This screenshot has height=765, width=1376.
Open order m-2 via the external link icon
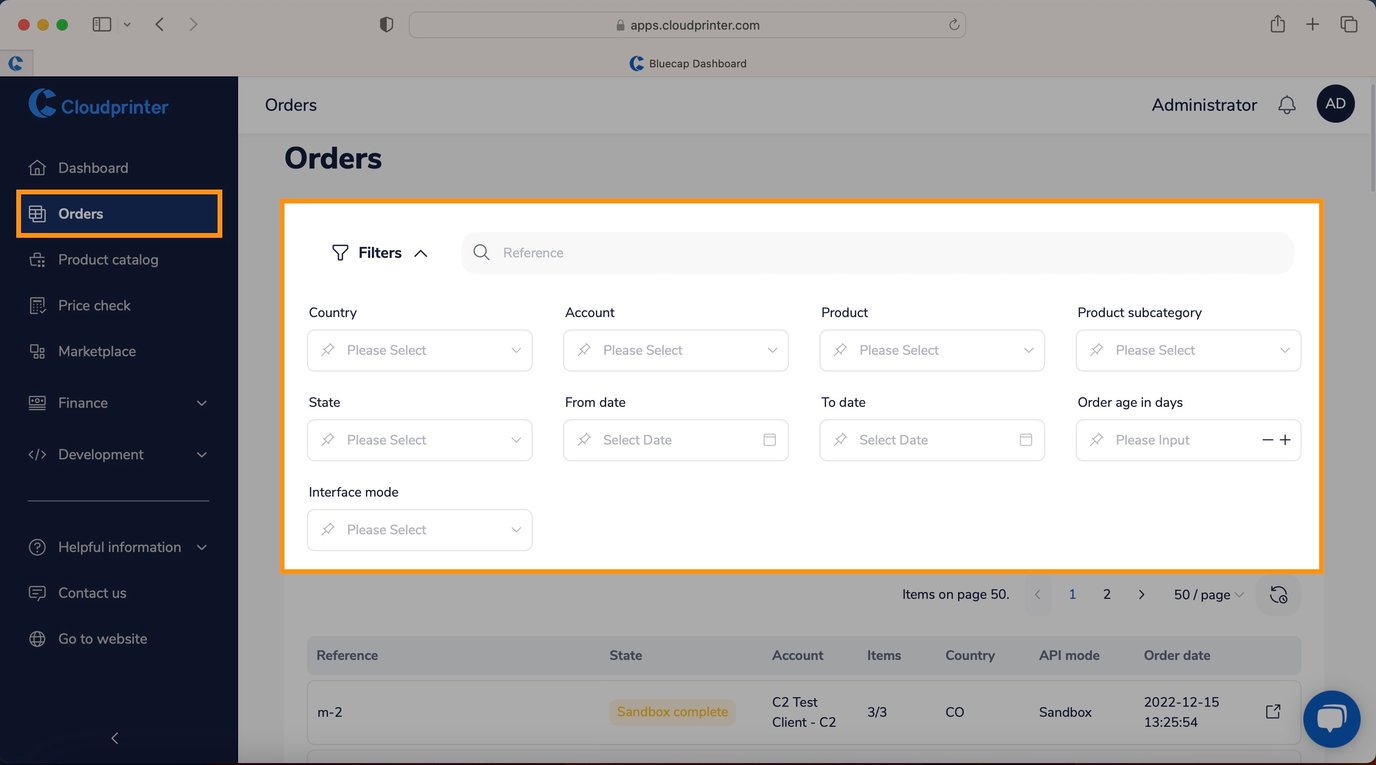[x=1272, y=711]
